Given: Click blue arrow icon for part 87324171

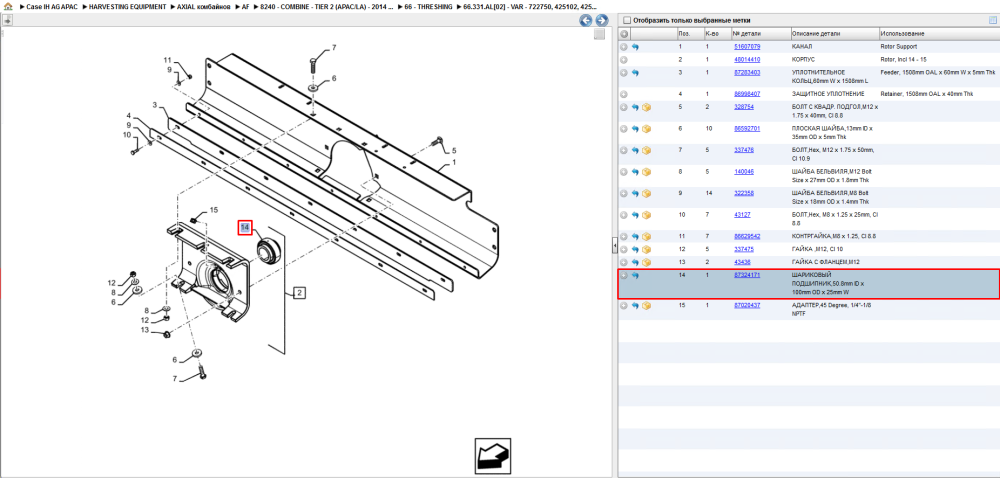Looking at the screenshot, I should coord(635,275).
